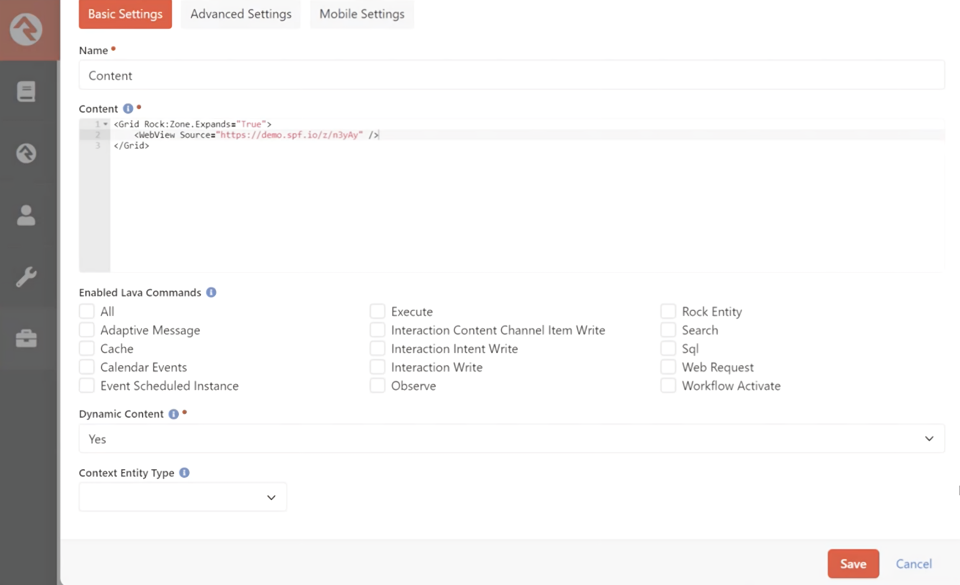
Task: Switch to Mobile Settings tab
Action: point(362,14)
